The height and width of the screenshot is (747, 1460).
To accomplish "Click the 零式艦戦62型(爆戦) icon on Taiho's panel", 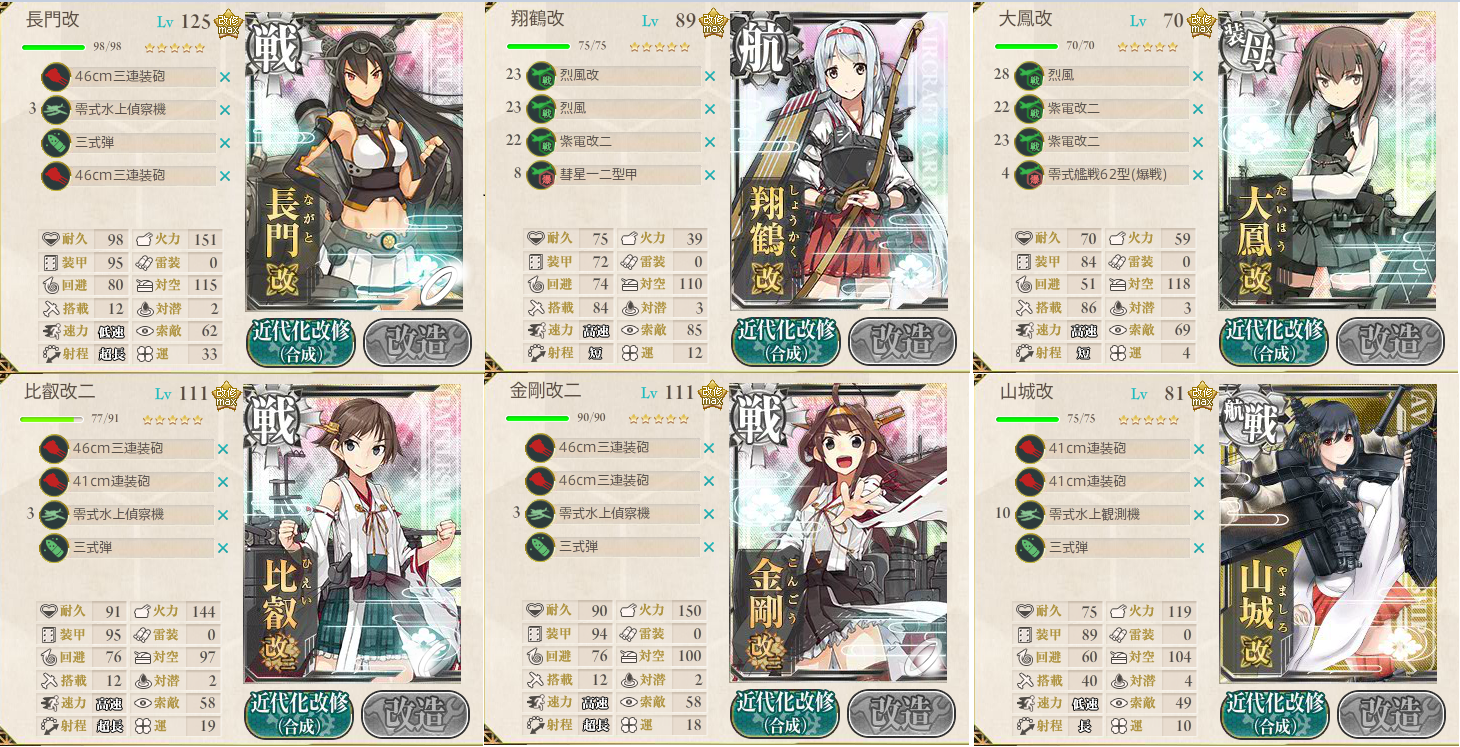I will click(1029, 175).
